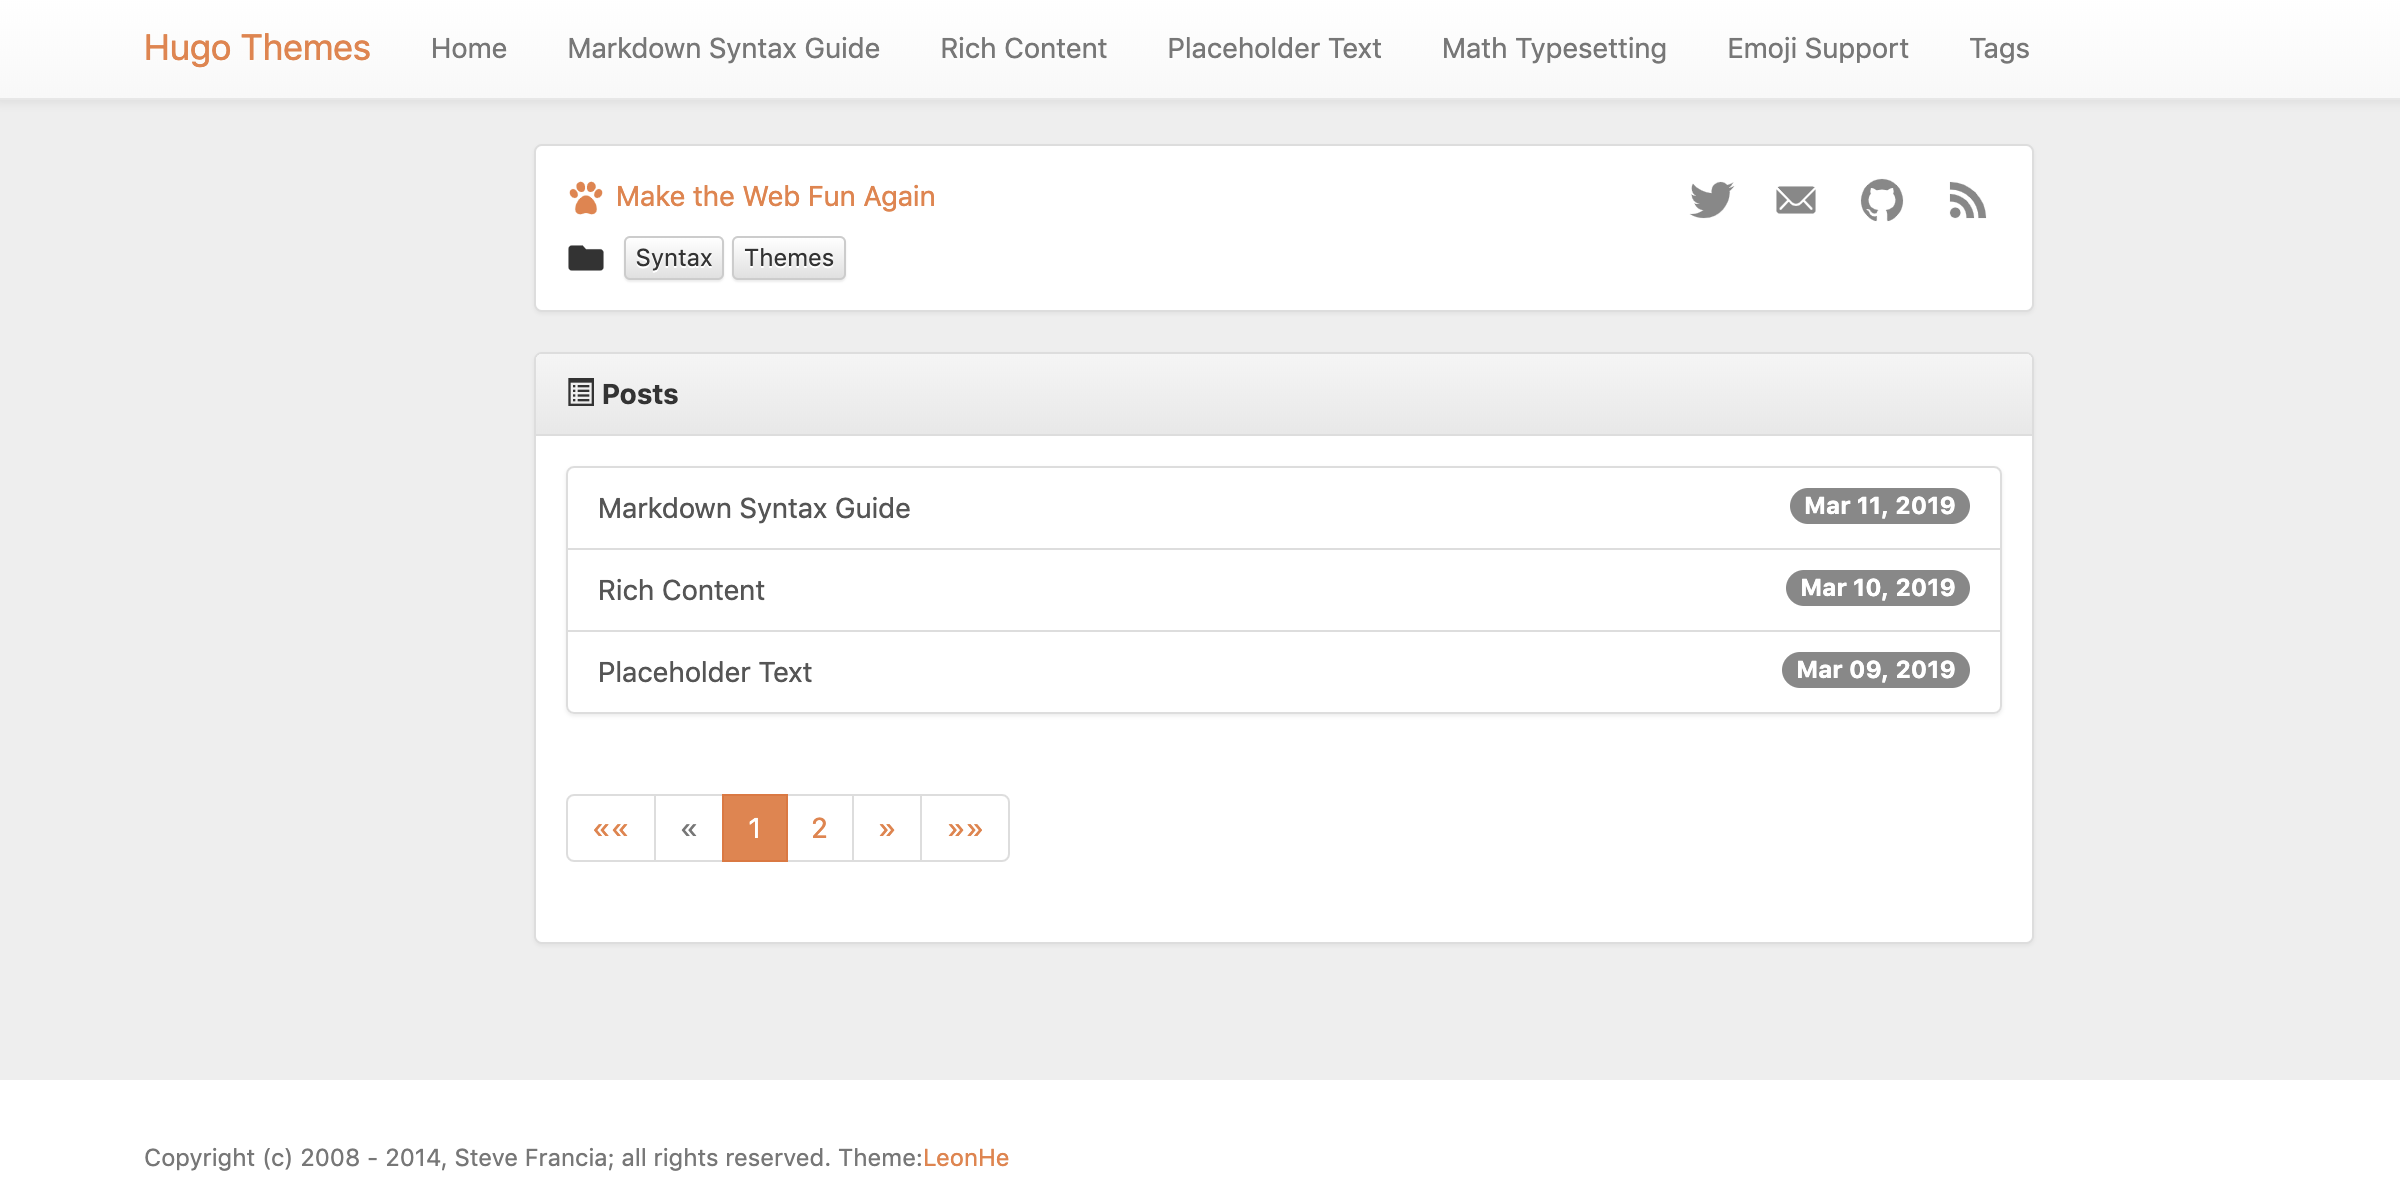2400x1202 pixels.
Task: Open the Math Typesetting menu item
Action: click(x=1553, y=47)
